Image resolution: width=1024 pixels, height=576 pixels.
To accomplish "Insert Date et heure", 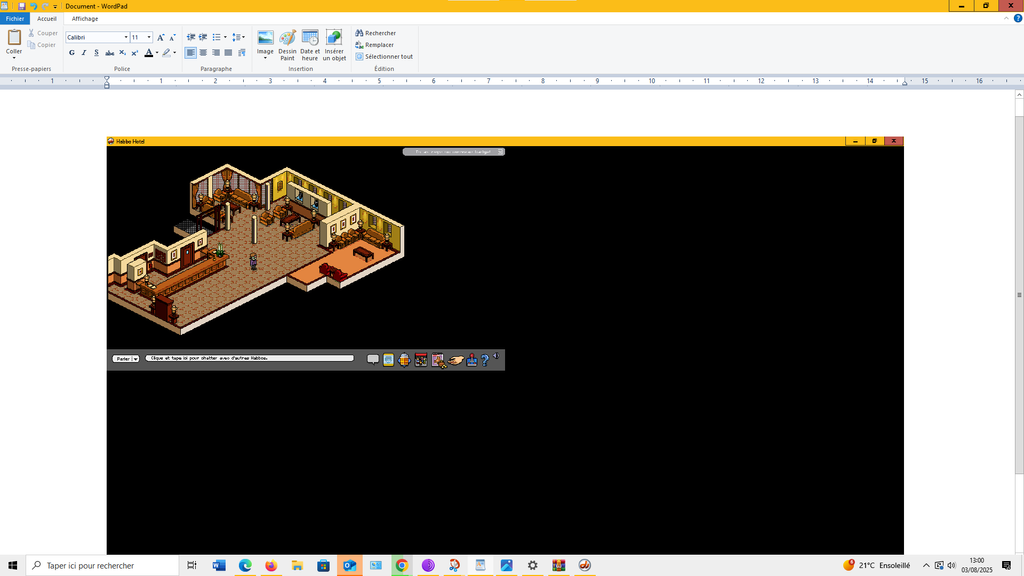I will coord(310,44).
